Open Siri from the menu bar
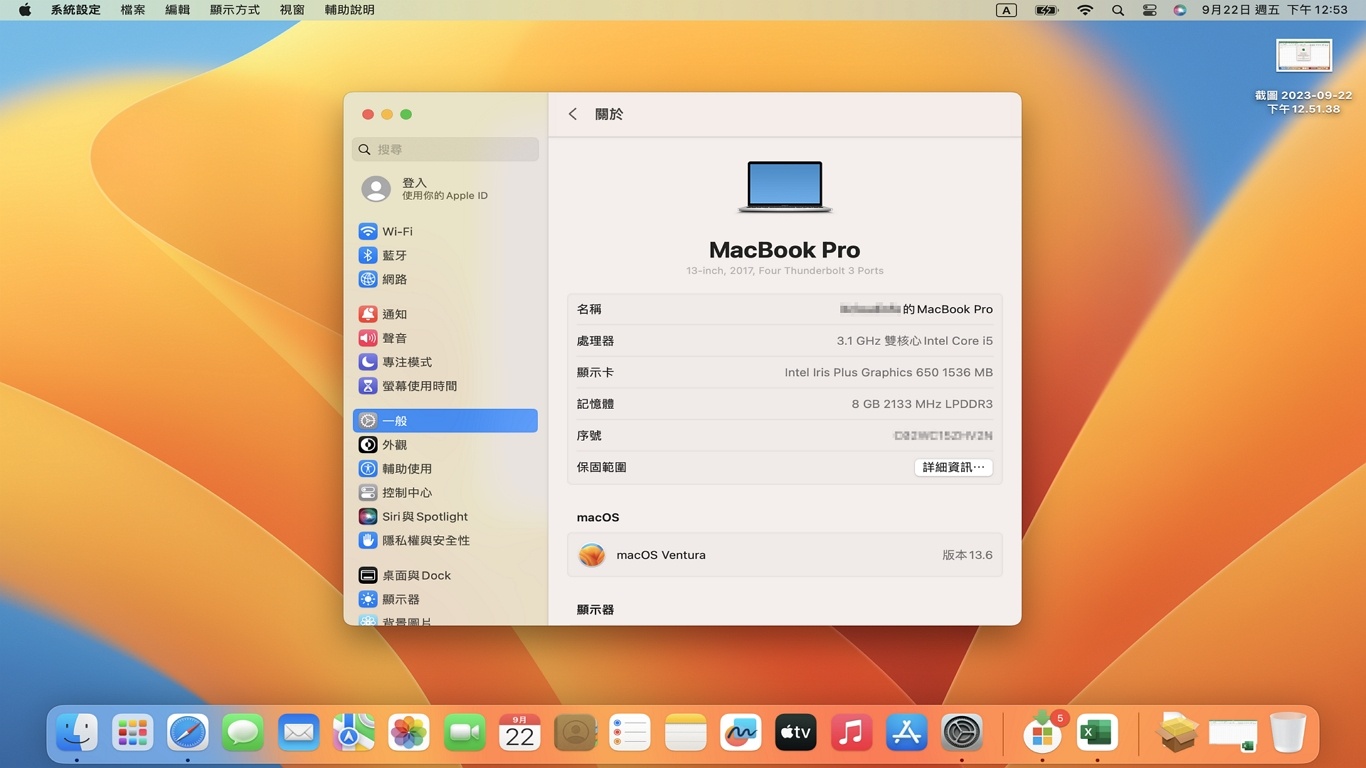 tap(1180, 10)
